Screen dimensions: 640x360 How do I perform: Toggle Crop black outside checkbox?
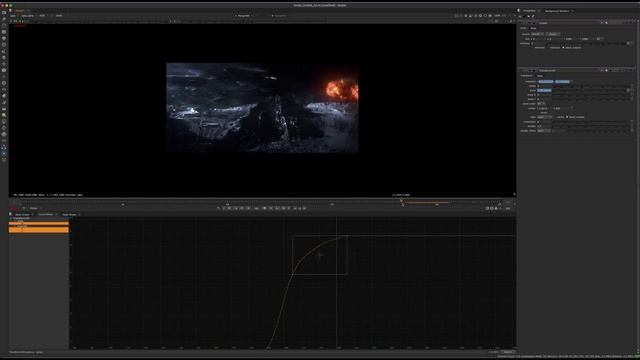tap(564, 47)
